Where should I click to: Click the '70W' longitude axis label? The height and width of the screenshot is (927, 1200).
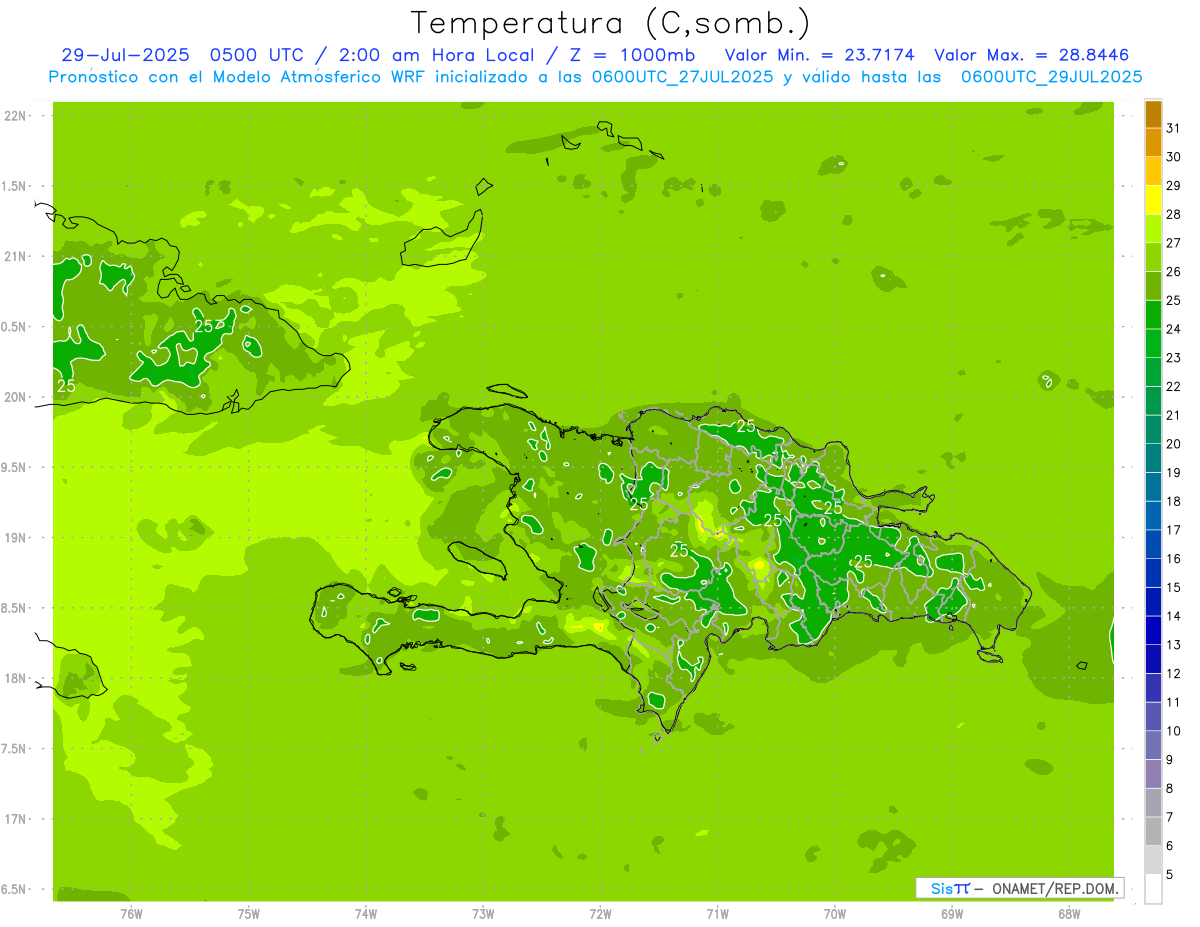835,914
